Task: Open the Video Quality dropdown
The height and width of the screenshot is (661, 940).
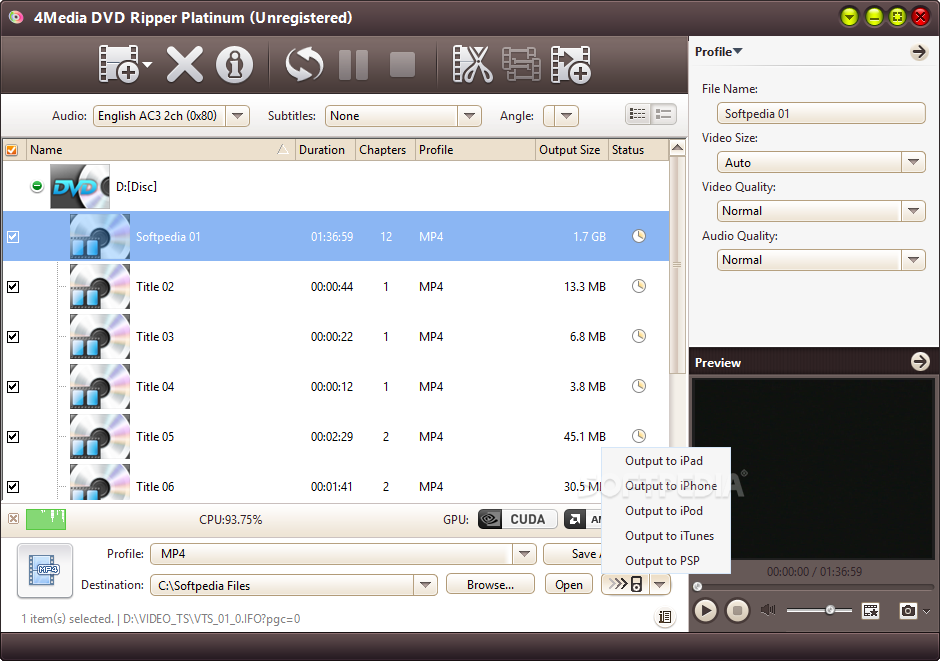Action: tap(913, 211)
